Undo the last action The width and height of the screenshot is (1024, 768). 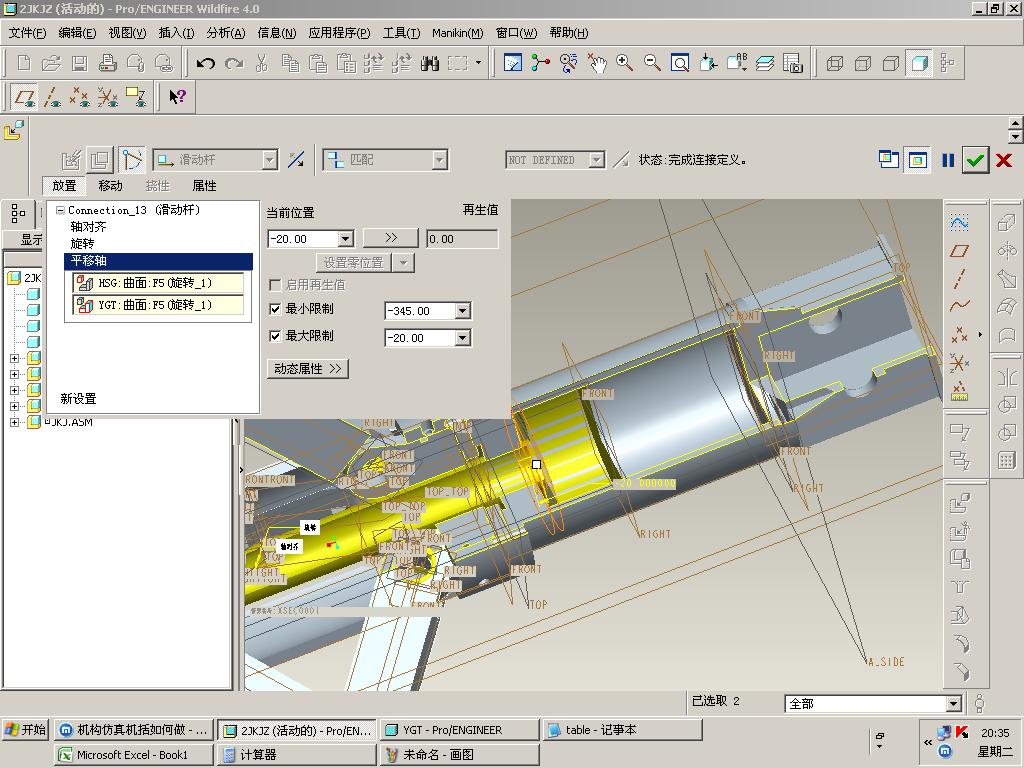206,63
